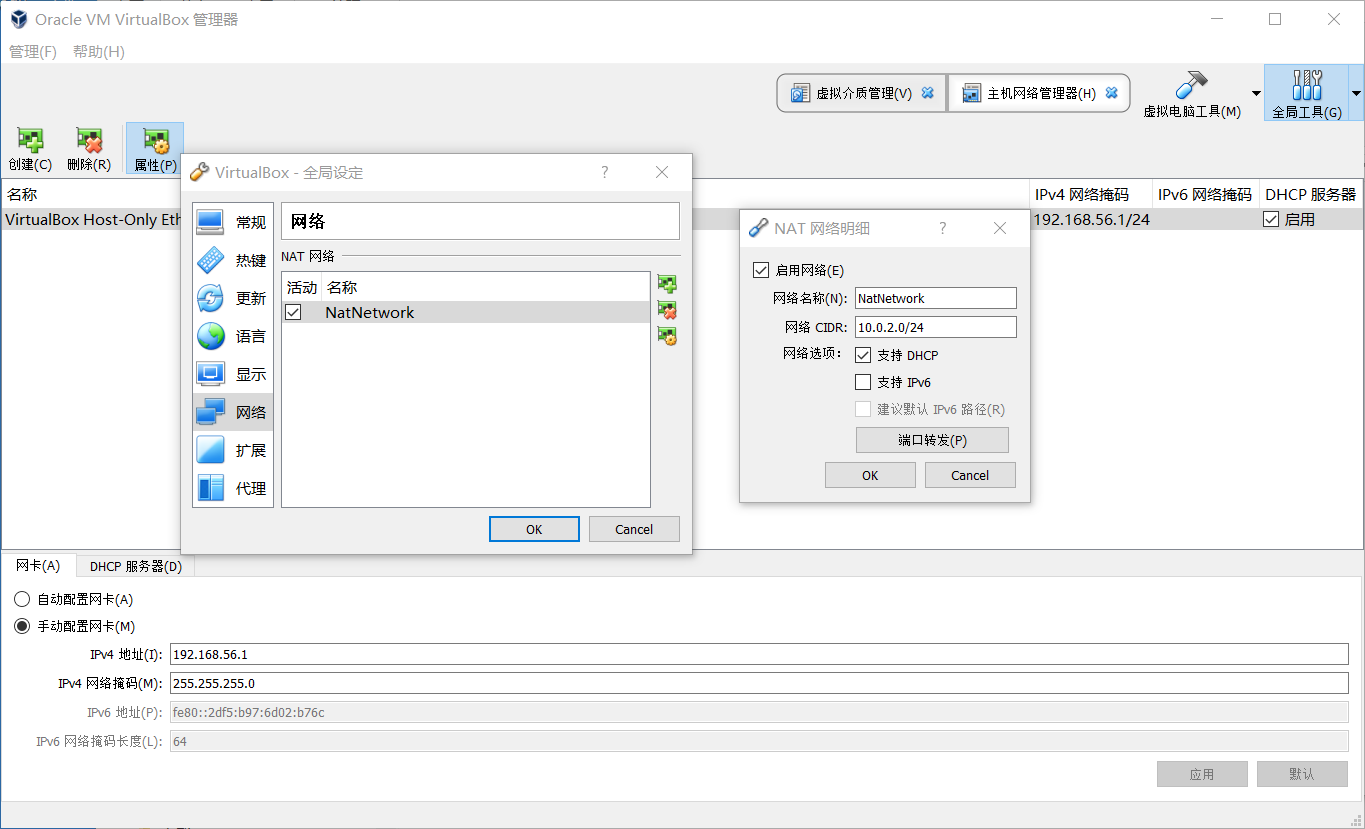
Task: Switch to Adapter (网卡) tab
Action: pyautogui.click(x=38, y=565)
